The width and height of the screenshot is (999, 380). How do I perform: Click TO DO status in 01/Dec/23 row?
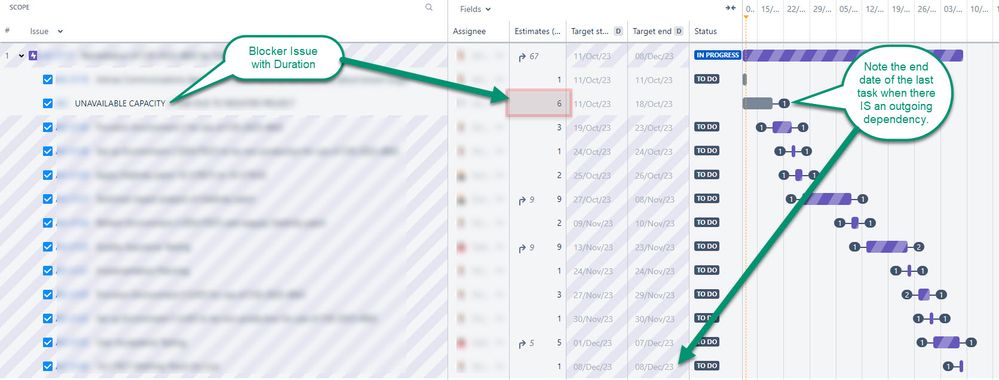click(x=707, y=342)
